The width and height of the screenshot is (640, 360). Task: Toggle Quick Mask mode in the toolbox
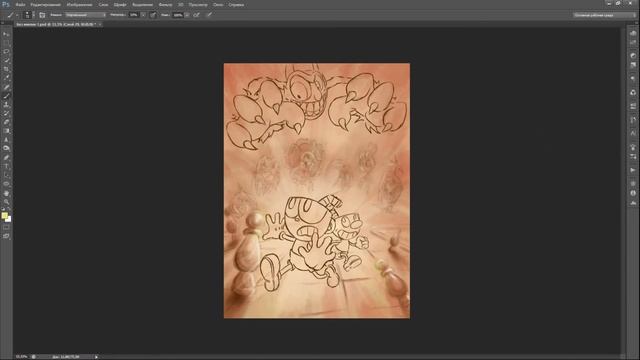[x=6, y=228]
